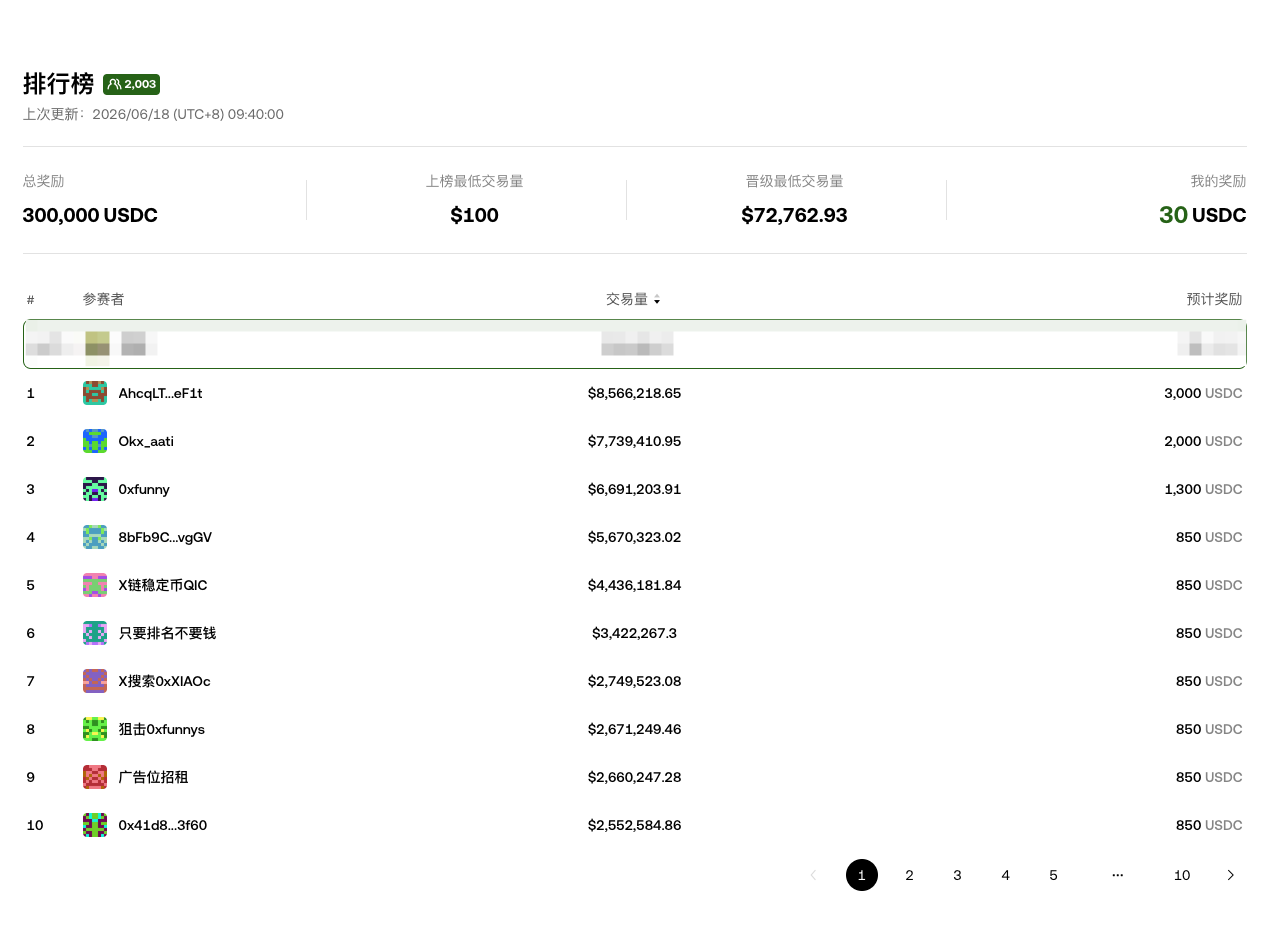Open avatar of AhcqLT...eF1t
The height and width of the screenshot is (927, 1268).
click(95, 393)
